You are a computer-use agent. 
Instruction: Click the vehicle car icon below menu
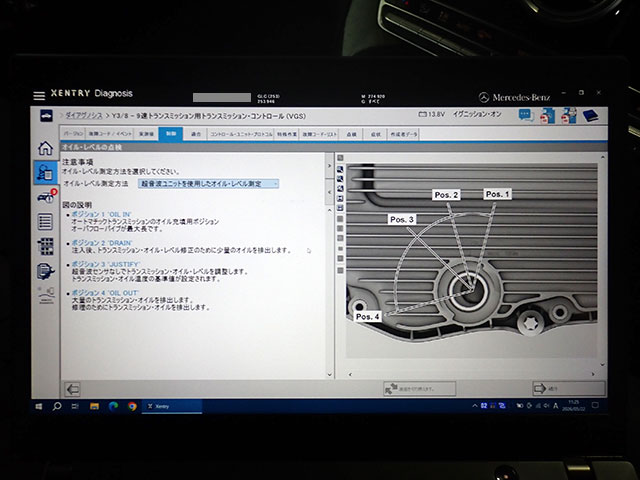[46, 116]
